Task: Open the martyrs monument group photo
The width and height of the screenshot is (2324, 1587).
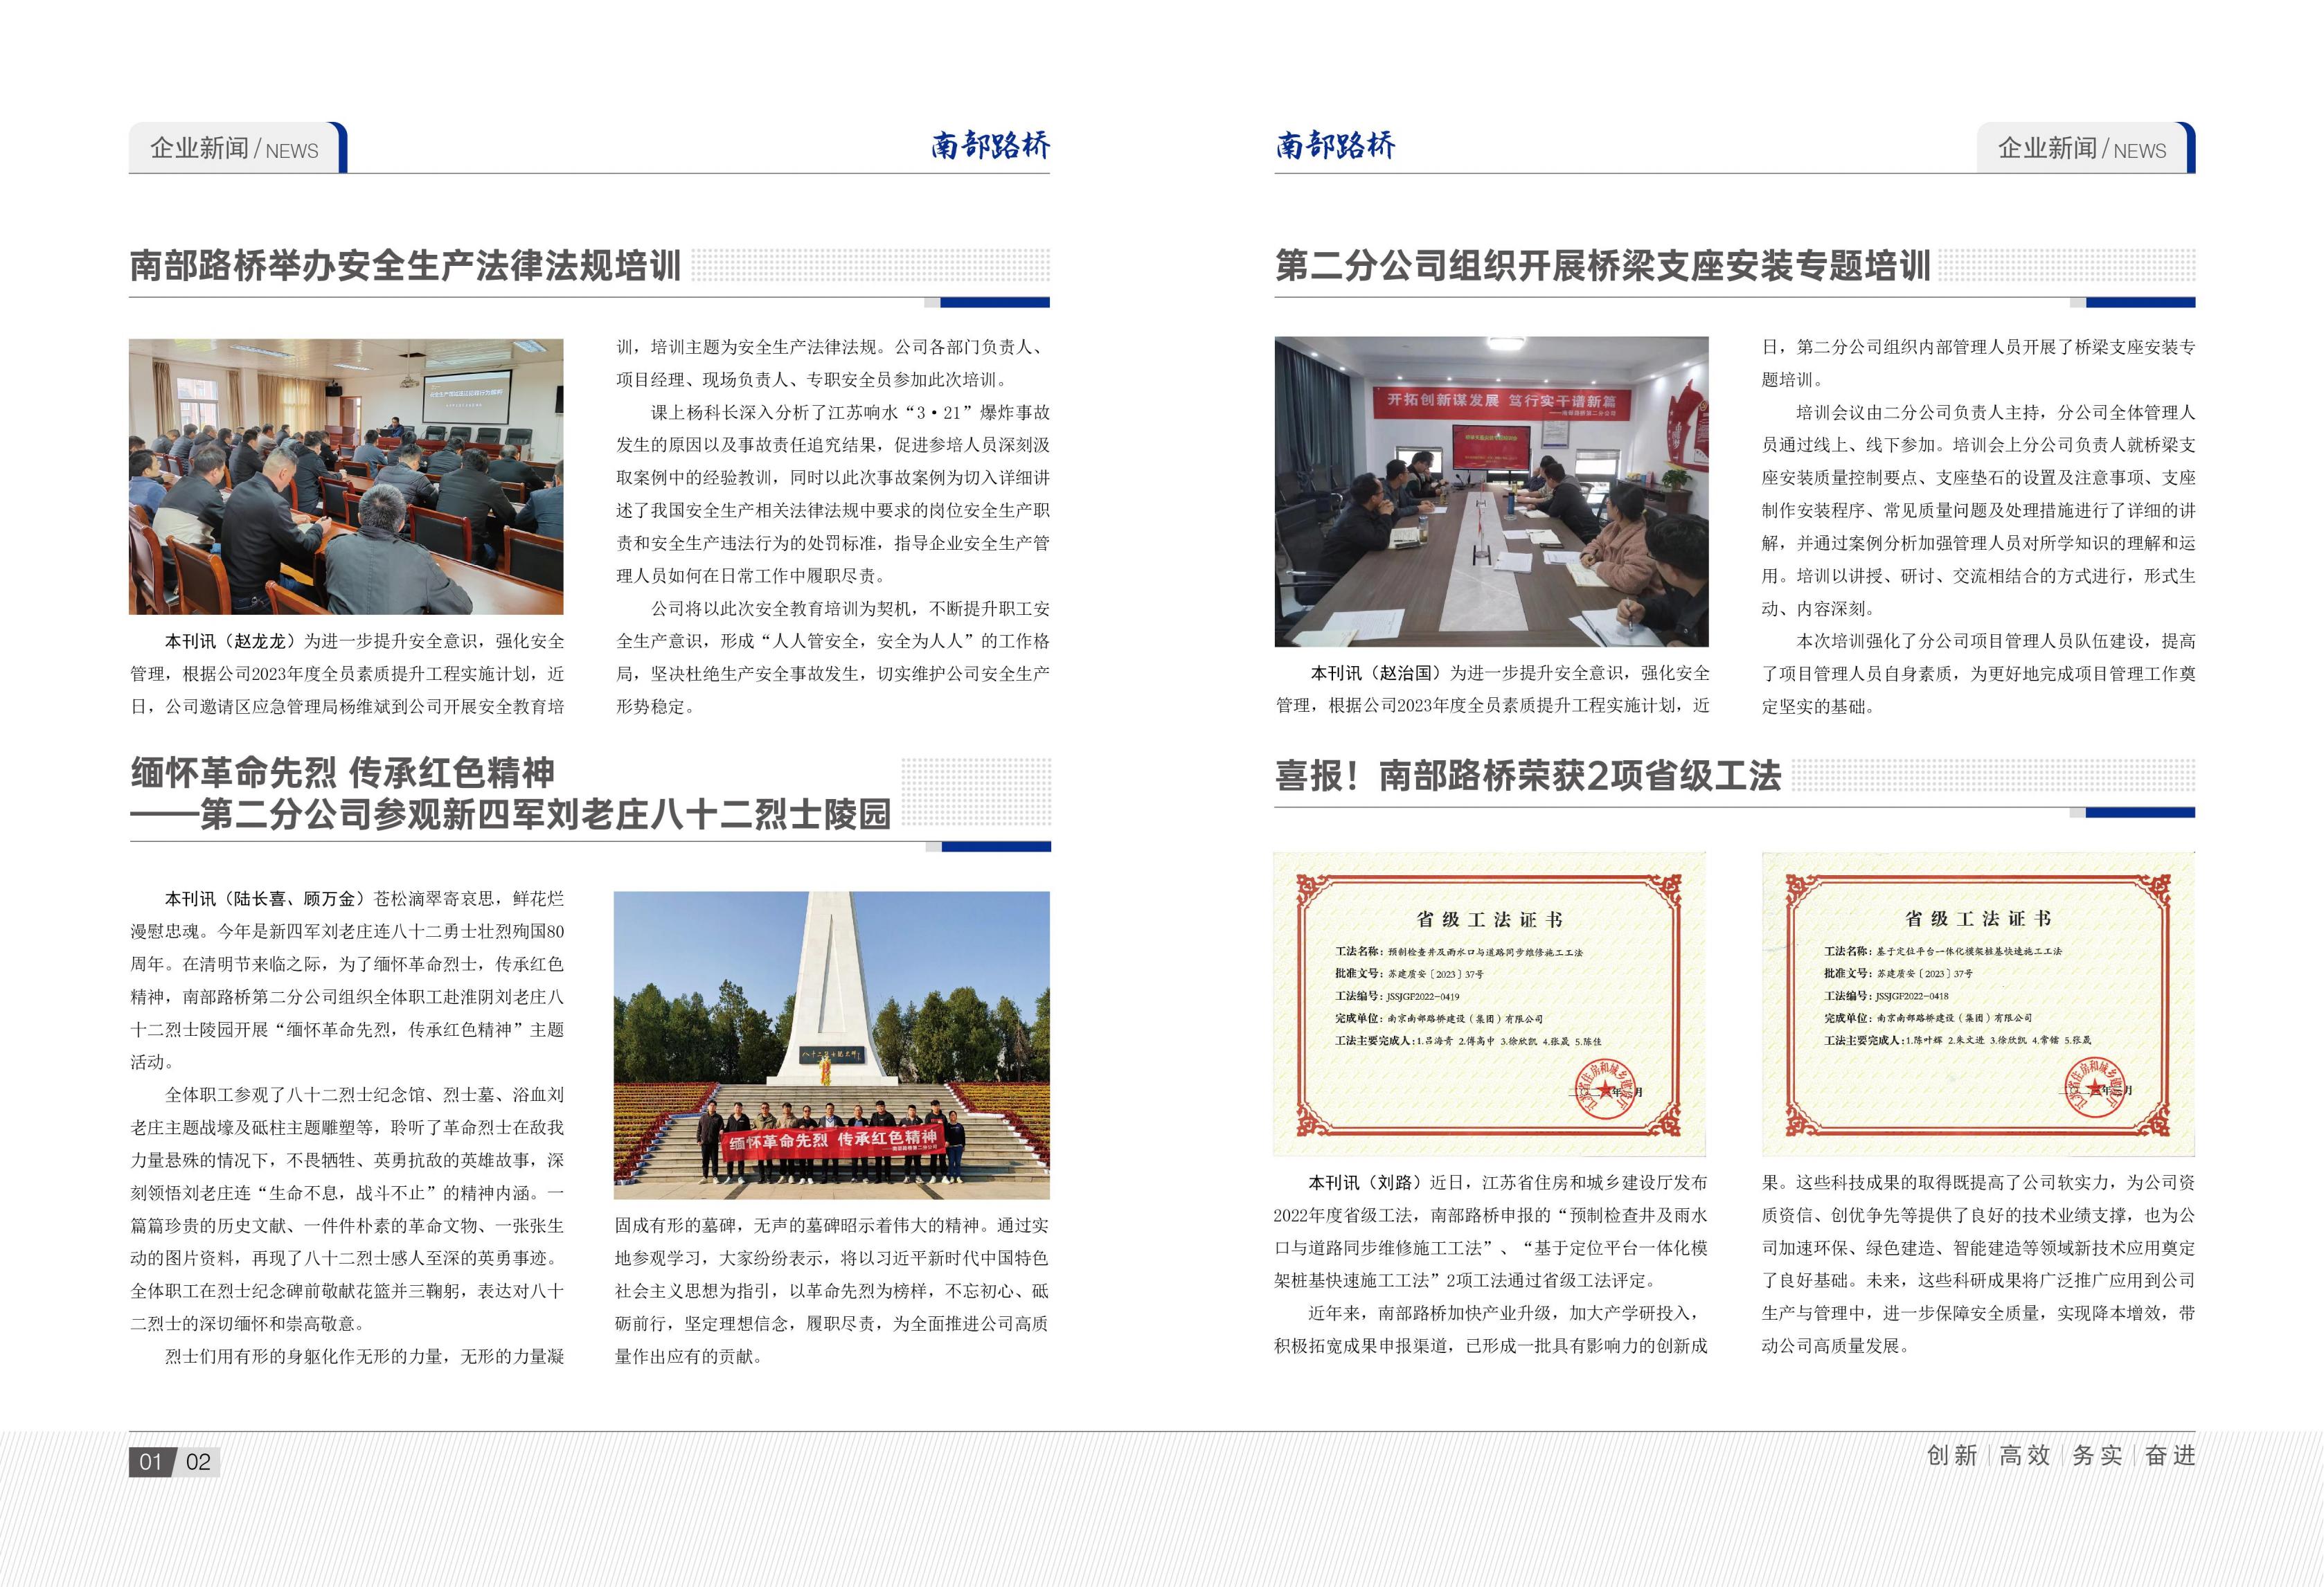Action: click(832, 1045)
